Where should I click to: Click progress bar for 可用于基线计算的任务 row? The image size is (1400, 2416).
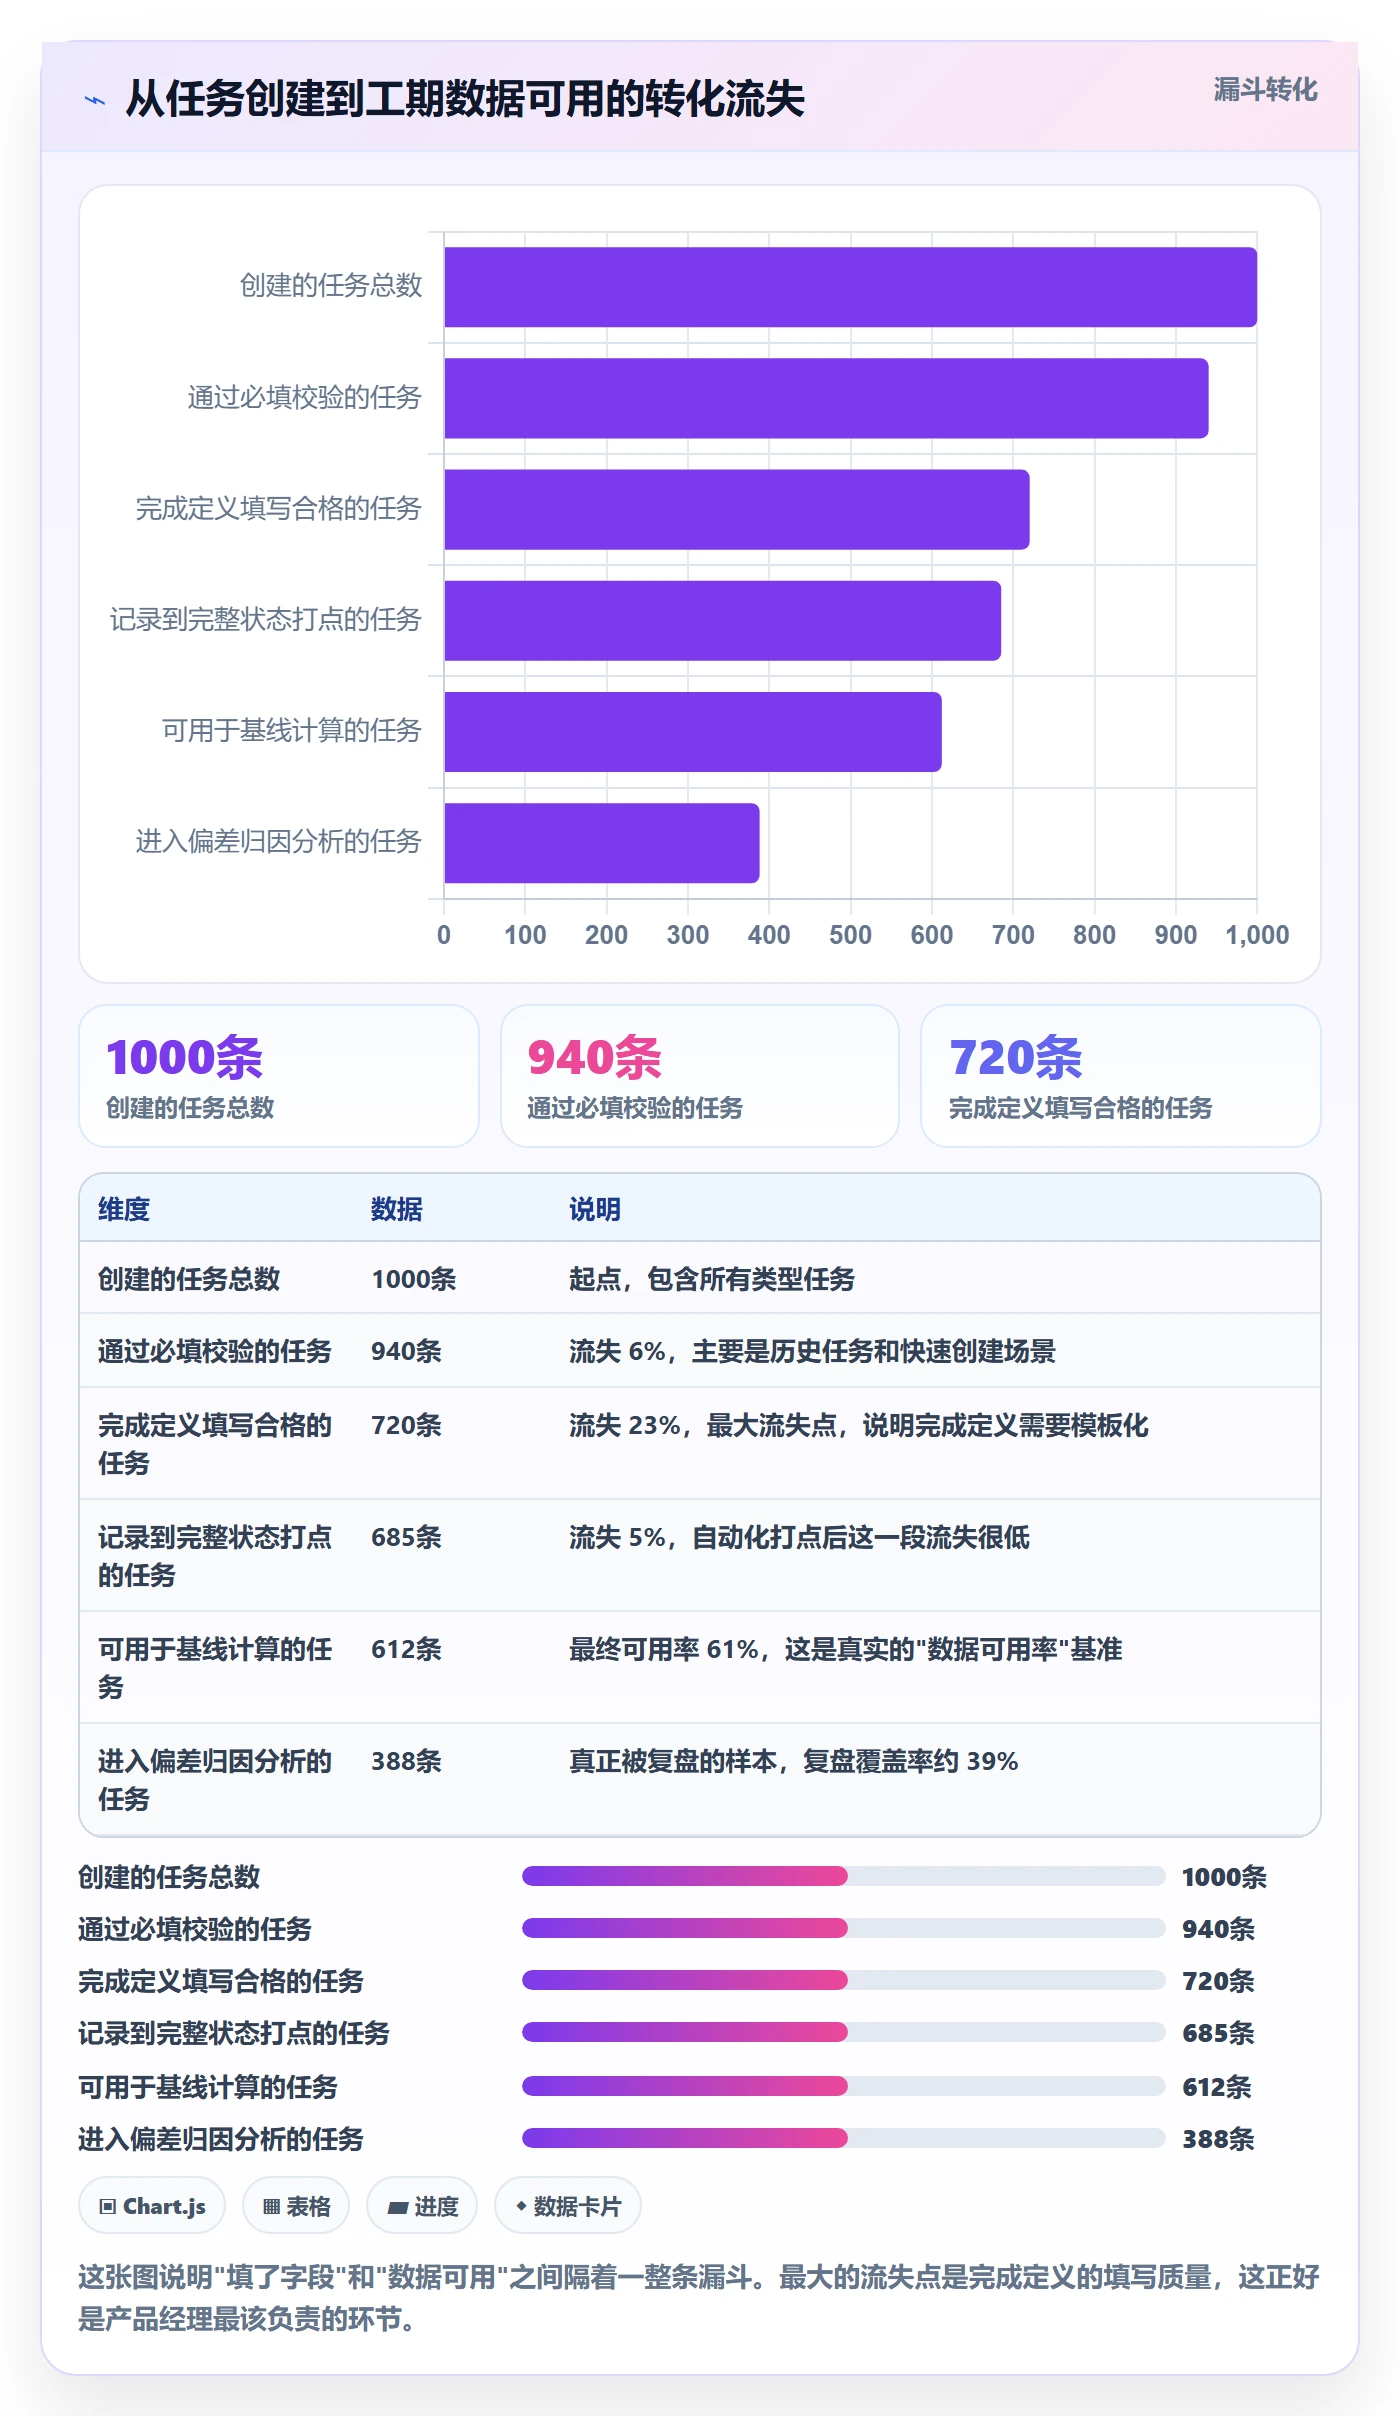click(843, 2086)
